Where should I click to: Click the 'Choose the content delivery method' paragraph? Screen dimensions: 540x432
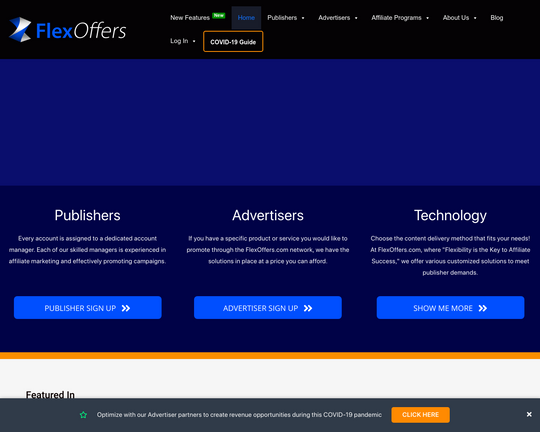coord(450,255)
